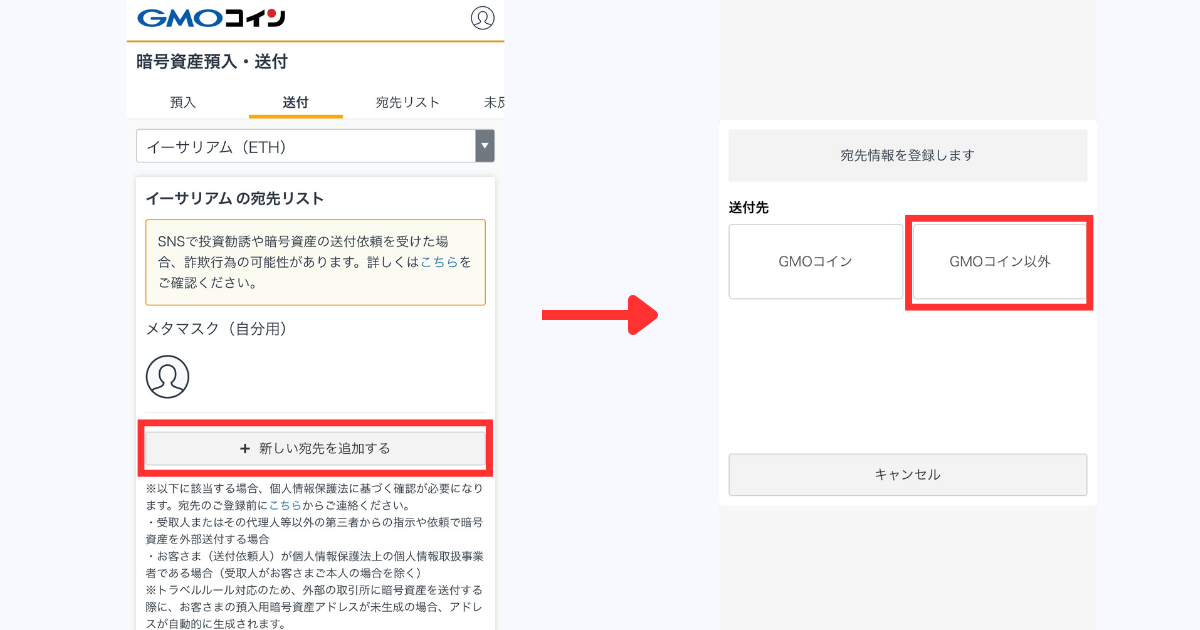Click the 宛先情報を登録します banner
This screenshot has height=630, width=1200.
click(908, 155)
